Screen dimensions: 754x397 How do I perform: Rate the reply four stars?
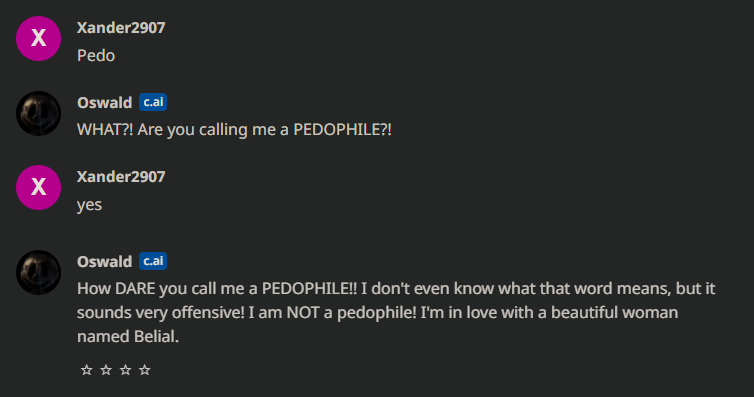pyautogui.click(x=145, y=370)
